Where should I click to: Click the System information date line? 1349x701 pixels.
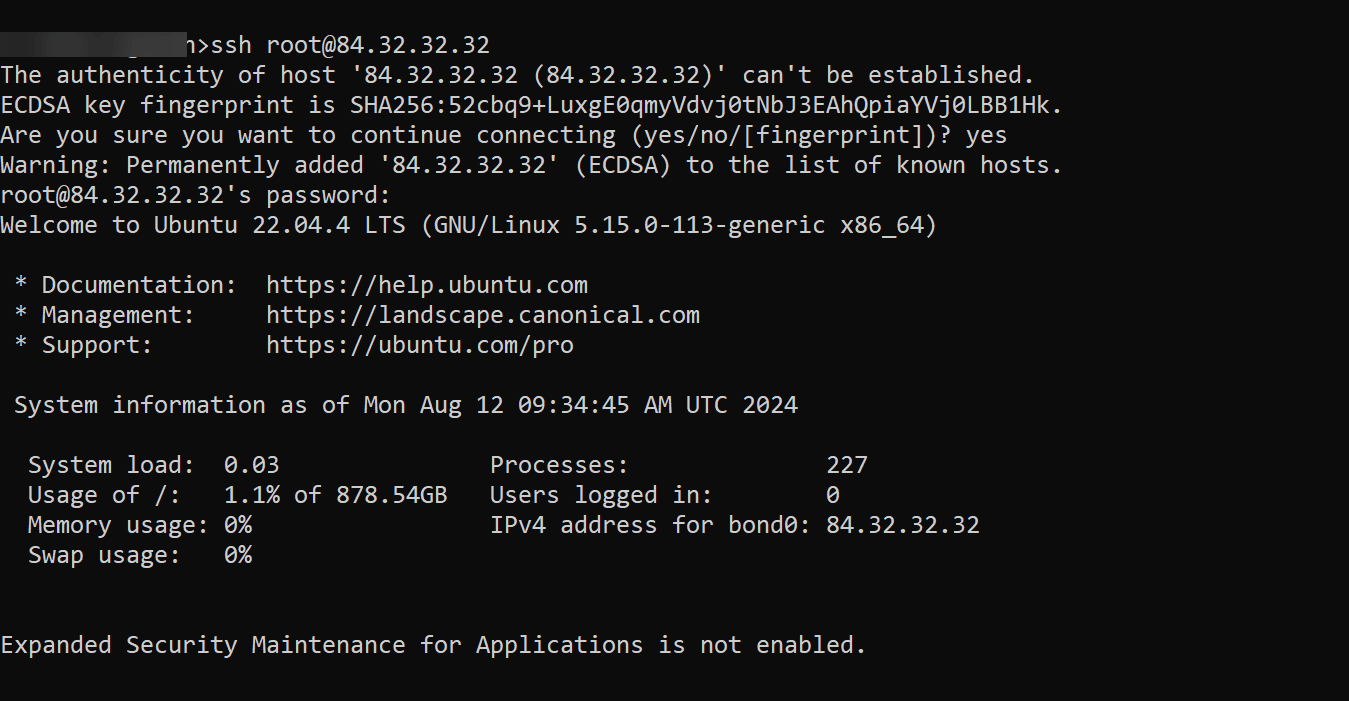click(405, 405)
